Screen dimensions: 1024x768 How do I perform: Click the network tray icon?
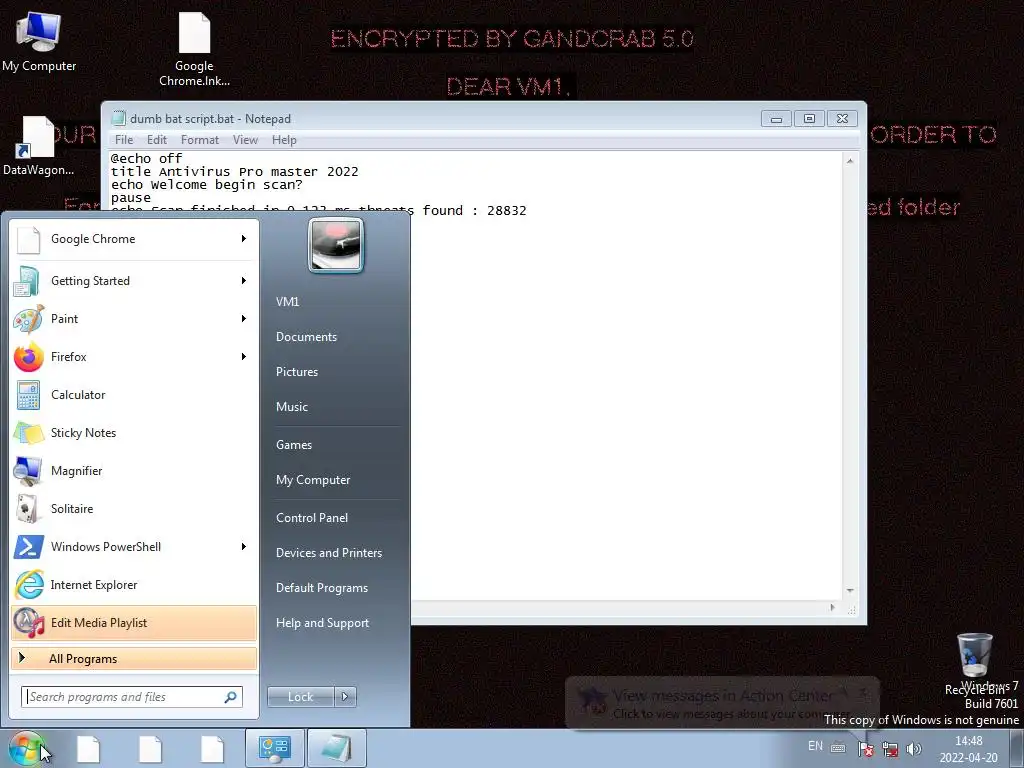click(889, 748)
